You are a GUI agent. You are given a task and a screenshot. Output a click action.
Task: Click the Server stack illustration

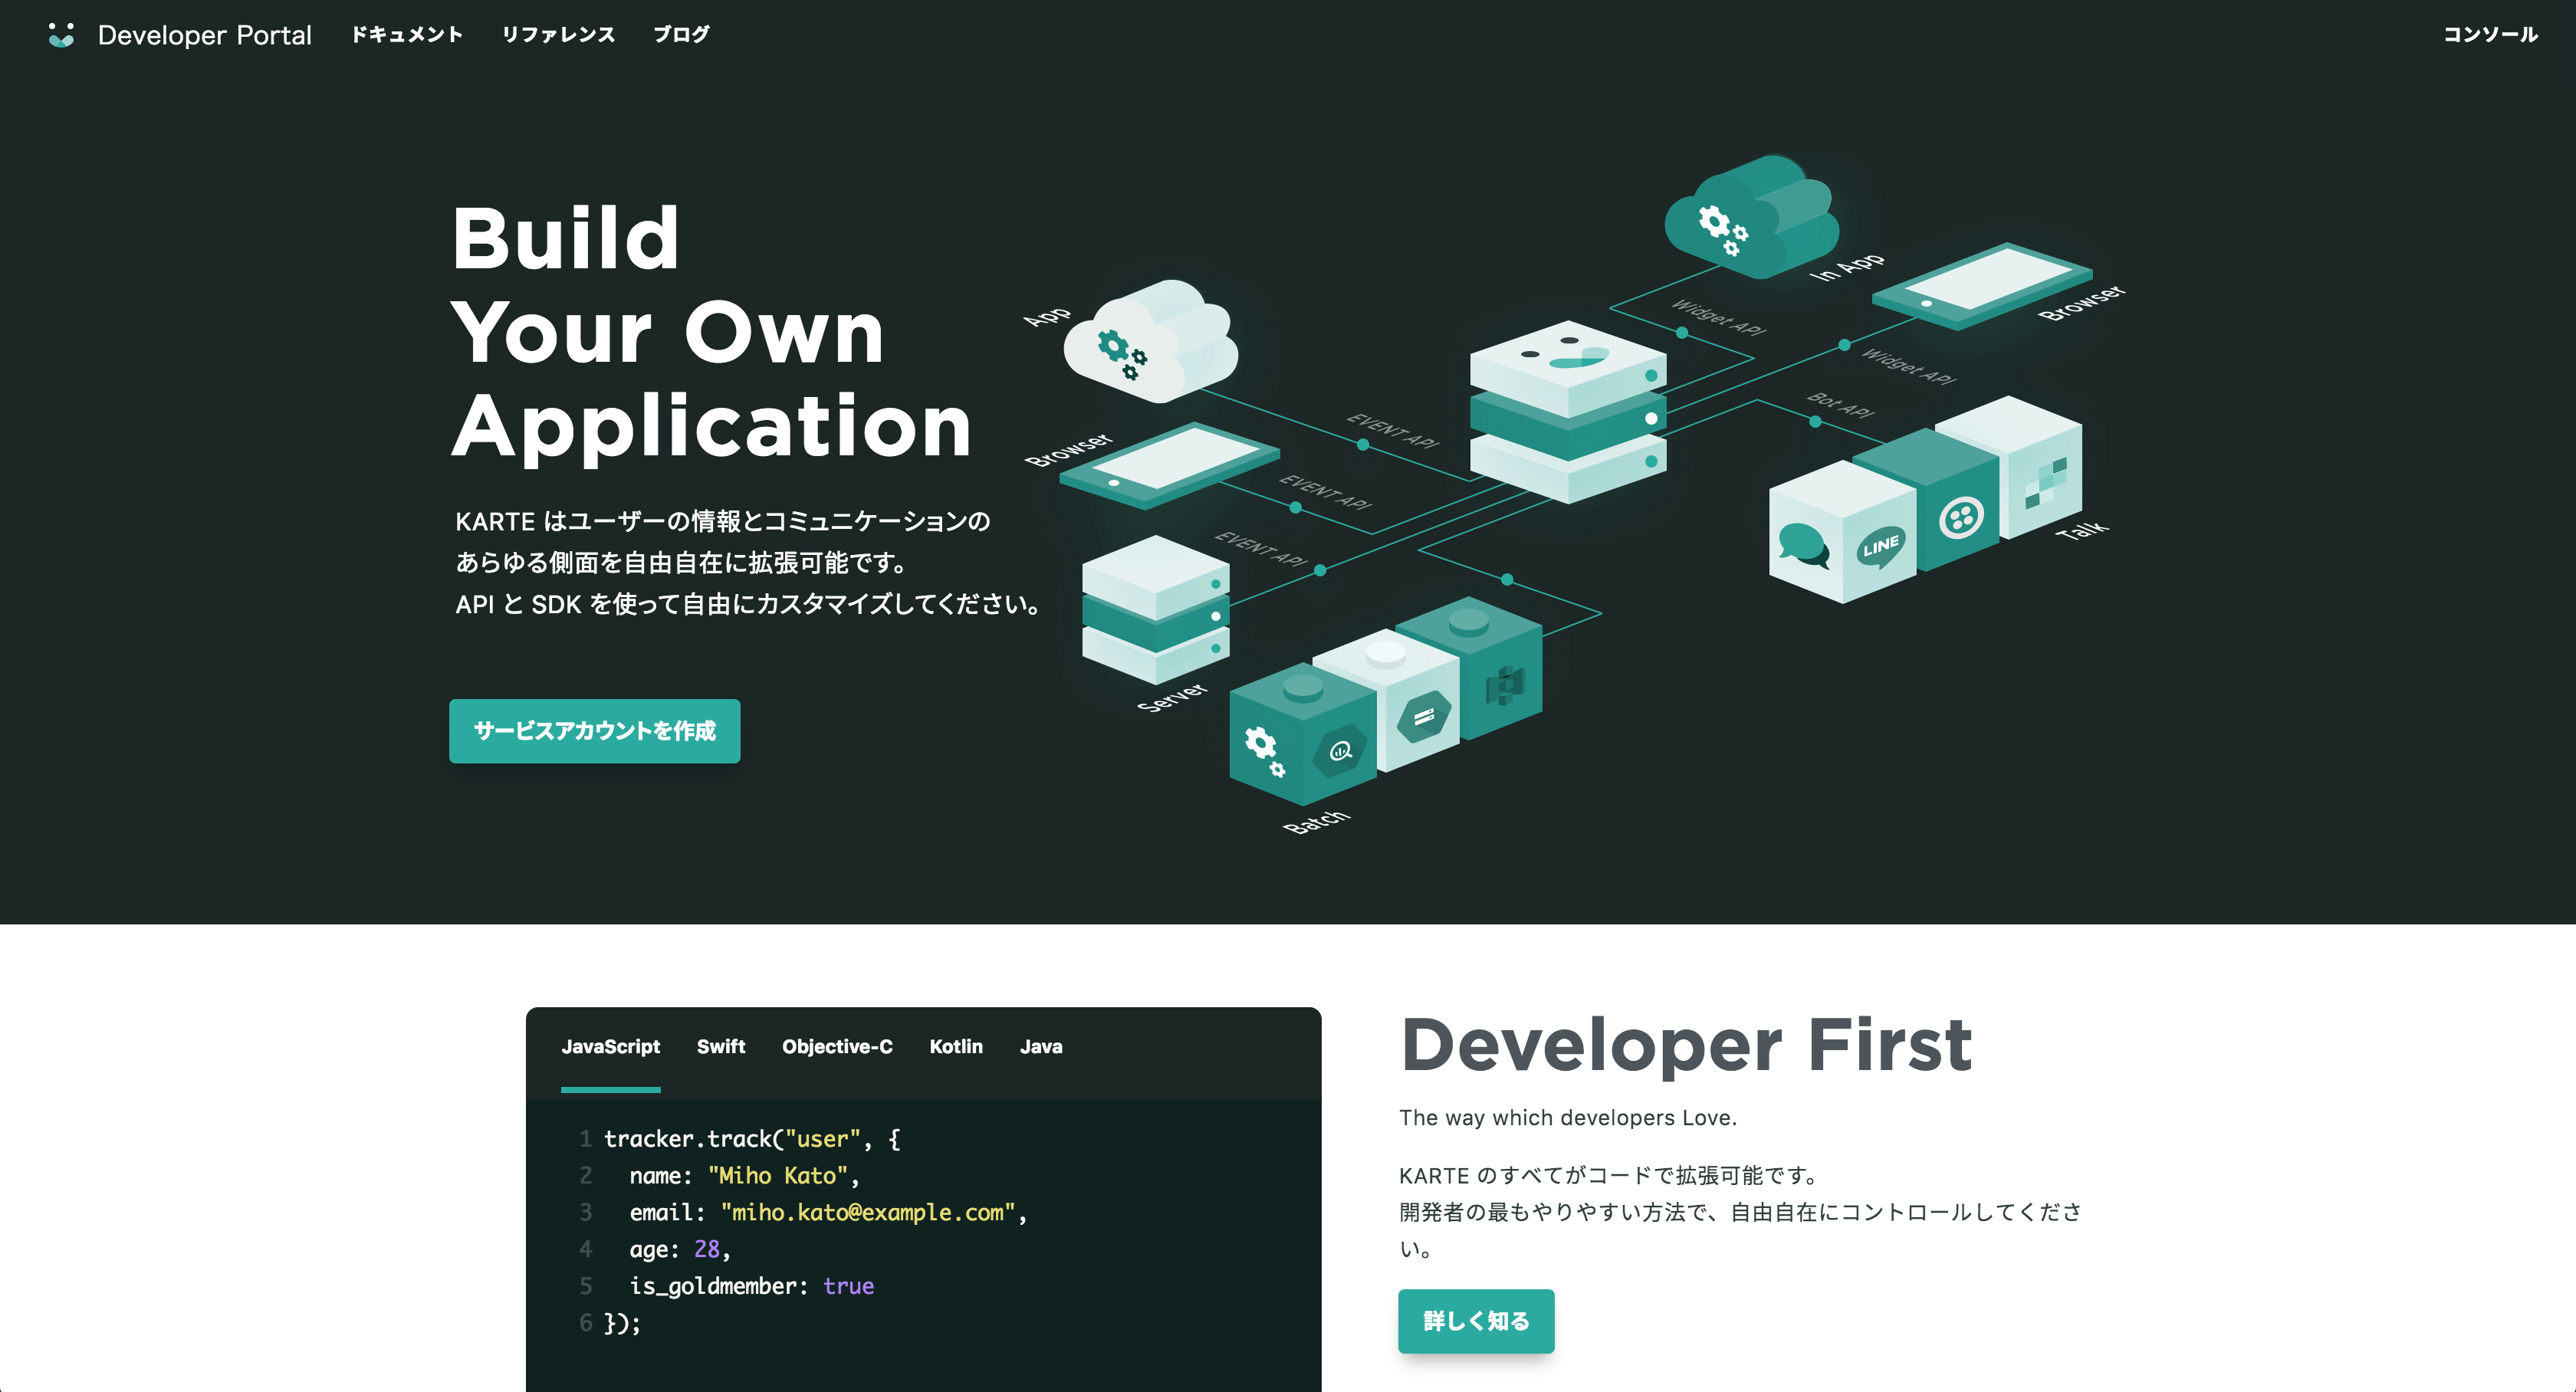(1155, 610)
